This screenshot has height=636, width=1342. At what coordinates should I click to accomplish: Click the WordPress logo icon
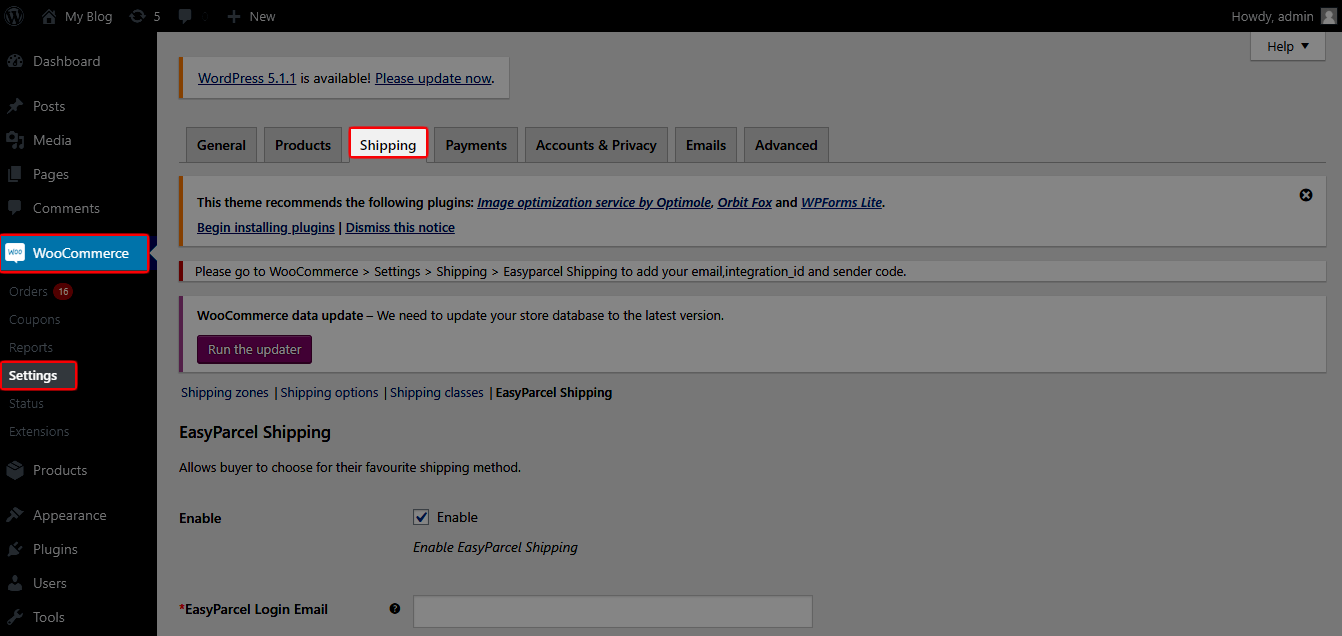[x=15, y=16]
